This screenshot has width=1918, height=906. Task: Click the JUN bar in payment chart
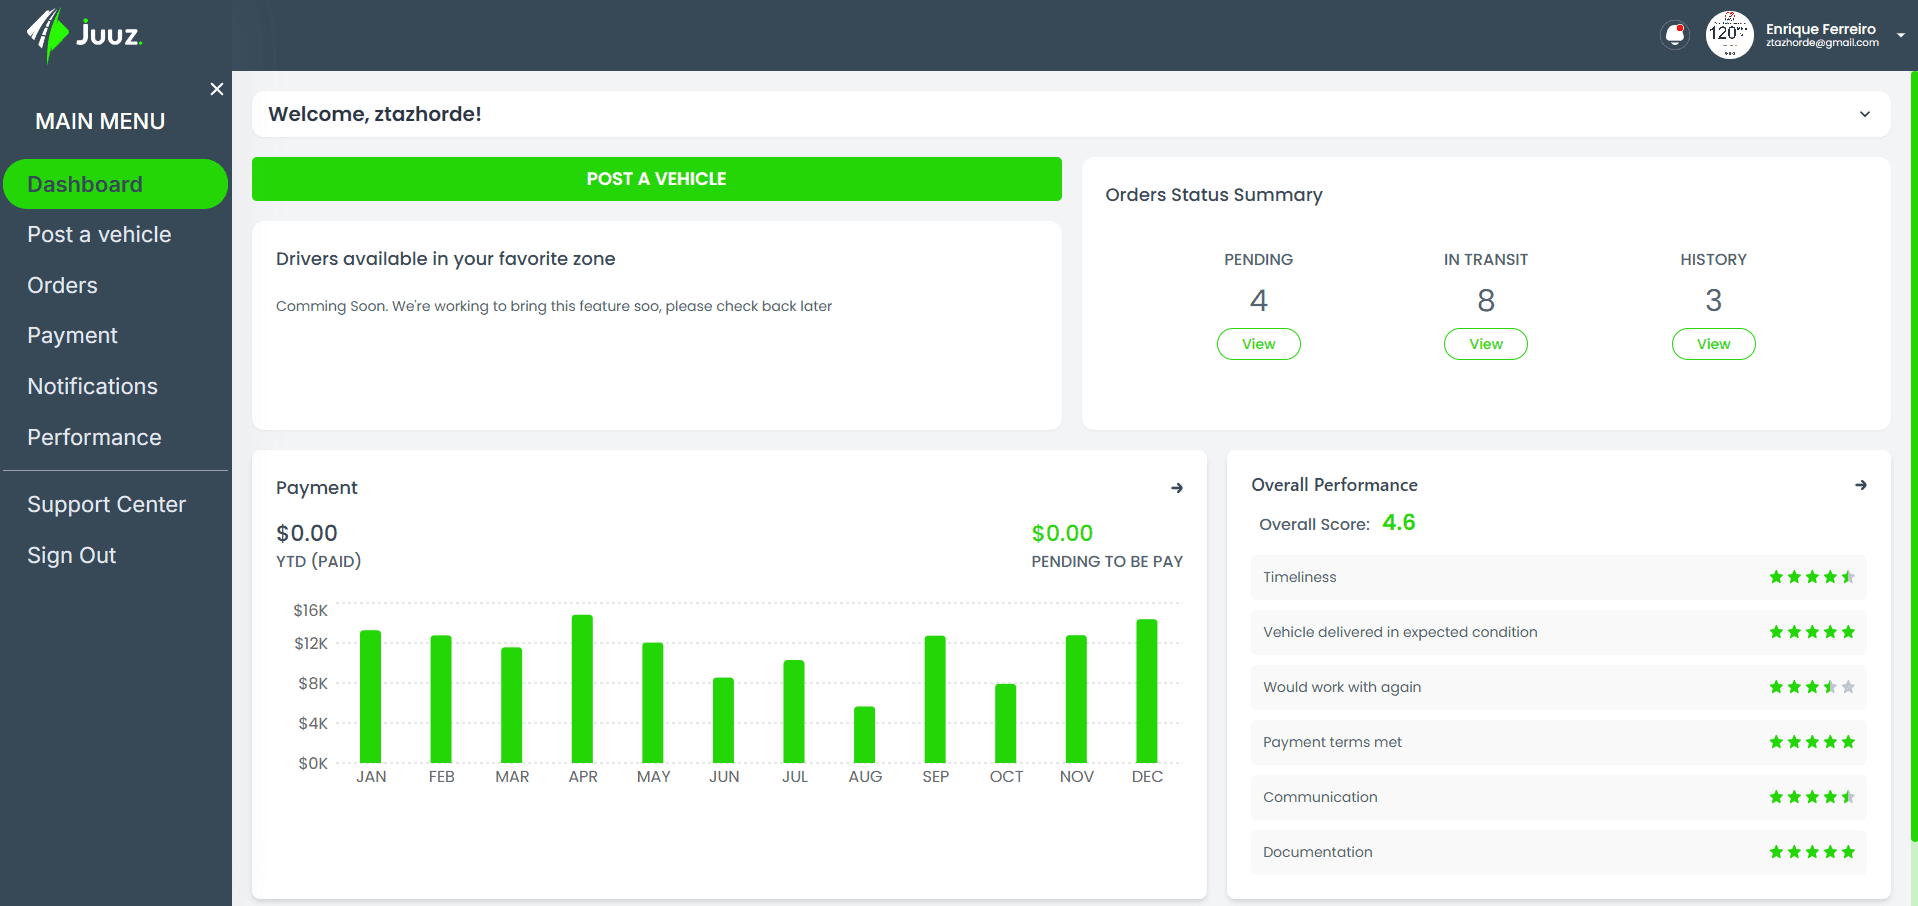point(723,720)
